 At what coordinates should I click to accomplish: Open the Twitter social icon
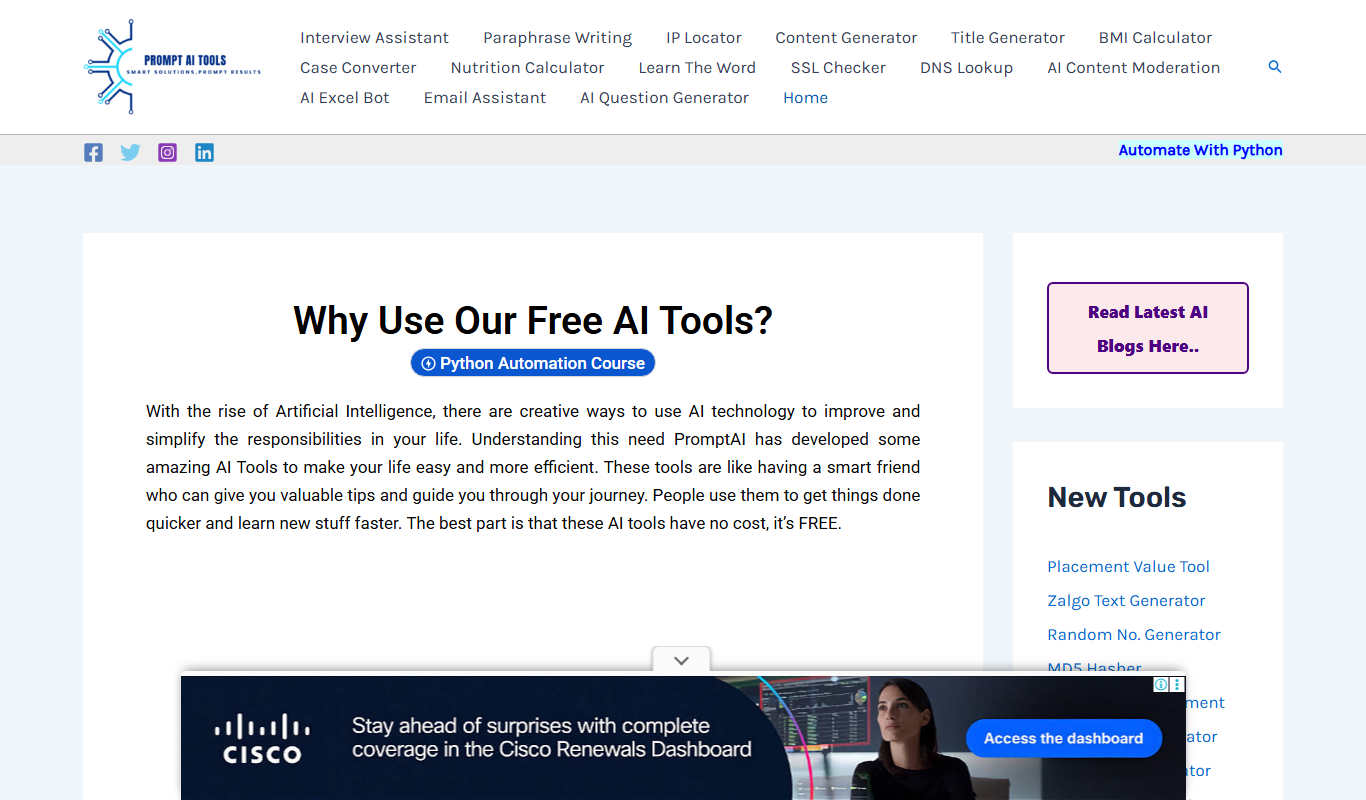130,153
